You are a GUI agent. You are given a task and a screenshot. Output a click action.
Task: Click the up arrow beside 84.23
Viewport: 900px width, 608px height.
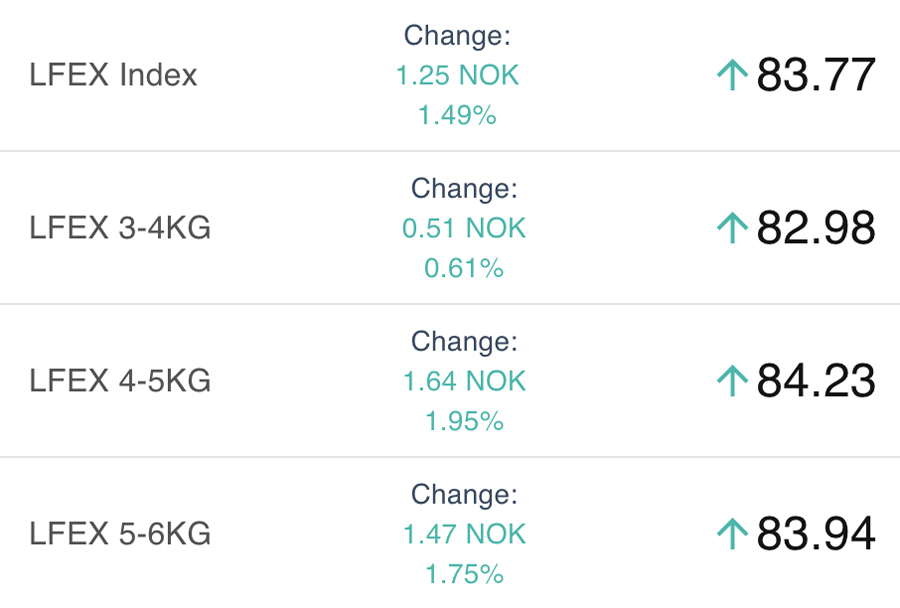coord(733,381)
